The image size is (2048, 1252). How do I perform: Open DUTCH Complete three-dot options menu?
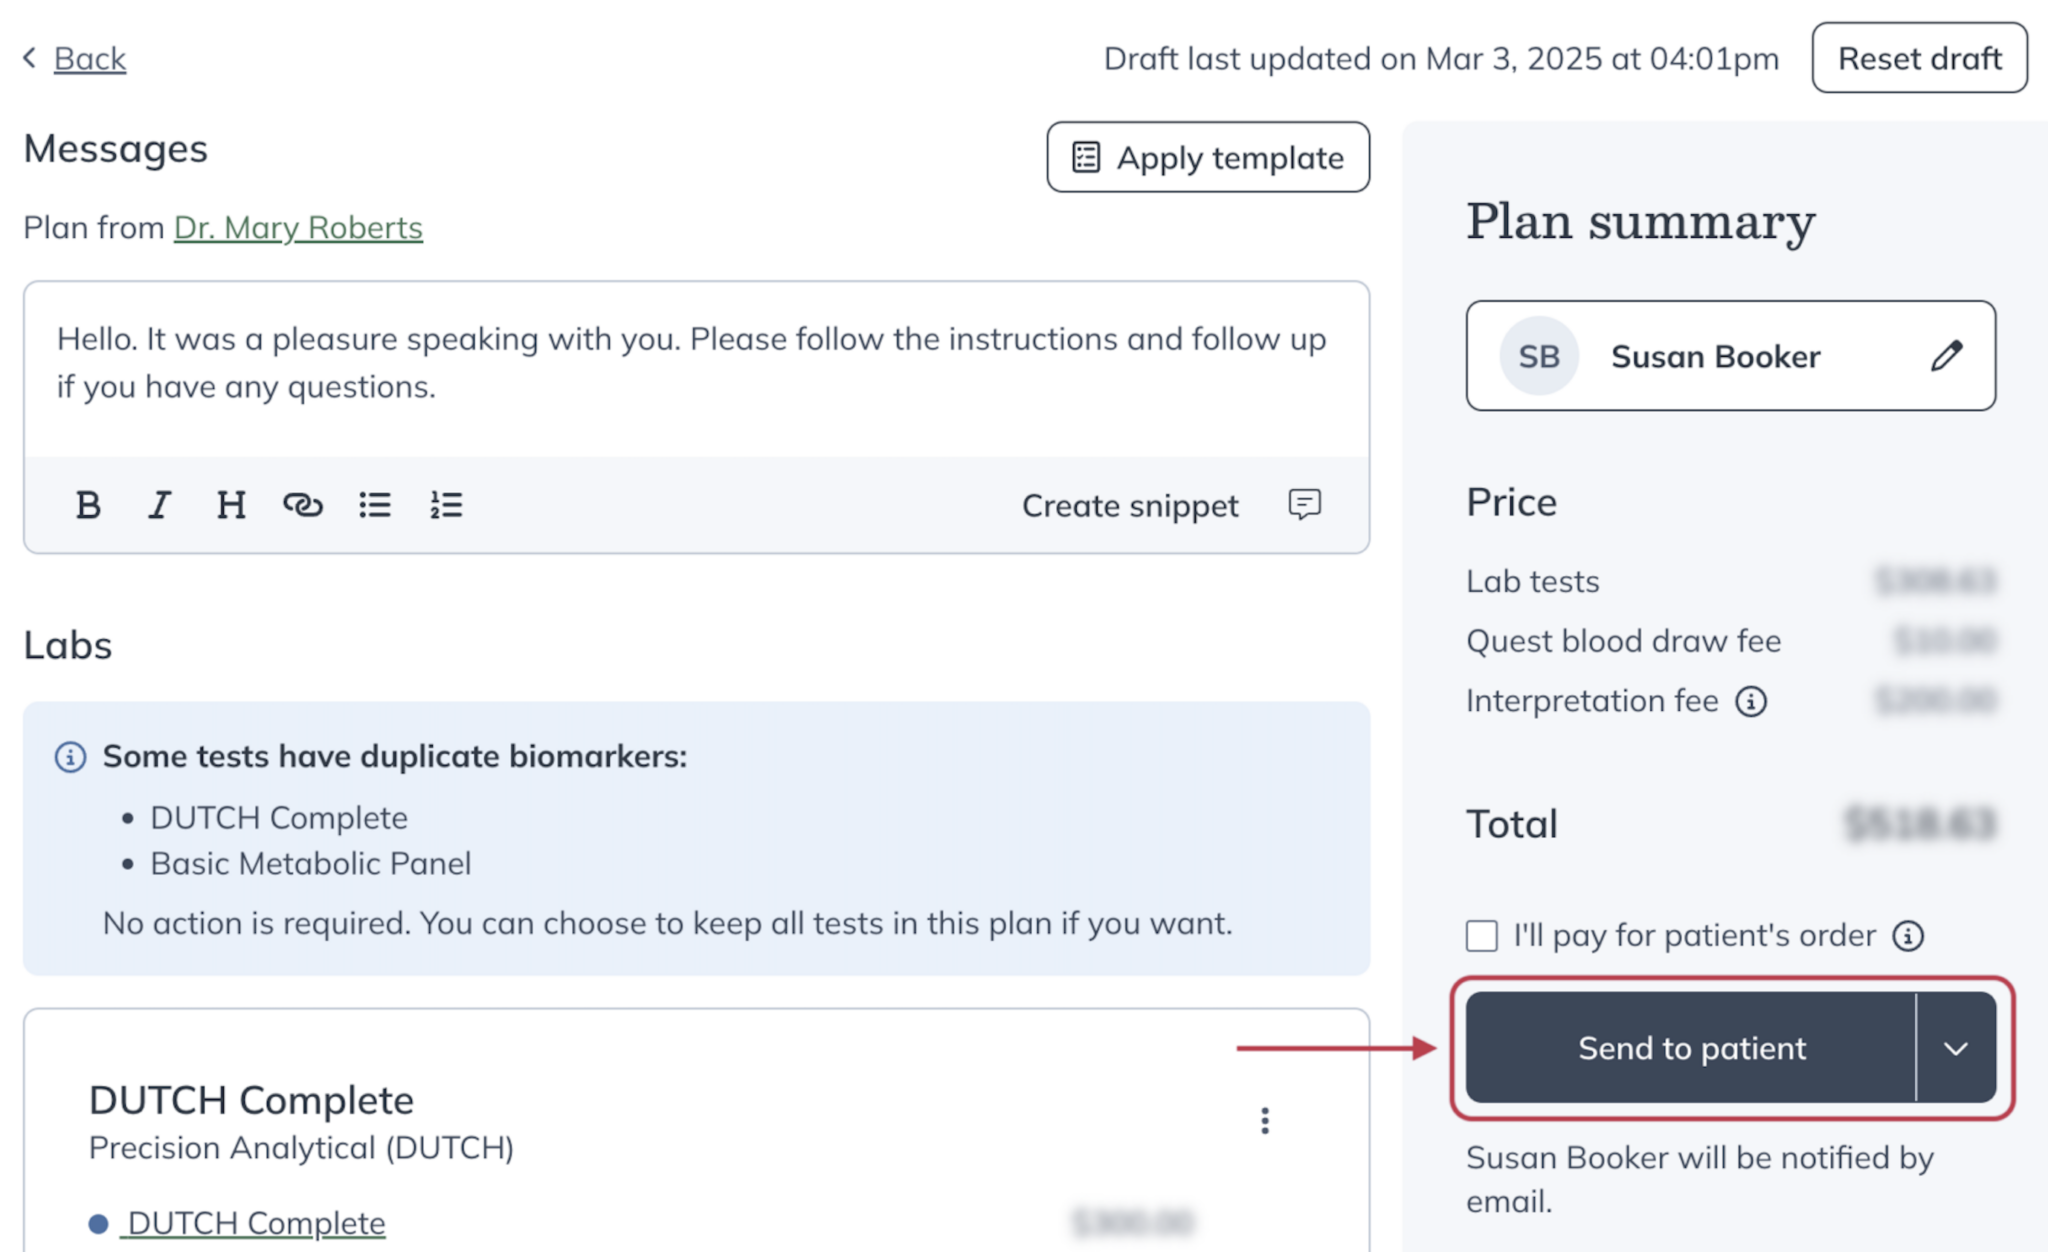tap(1265, 1121)
